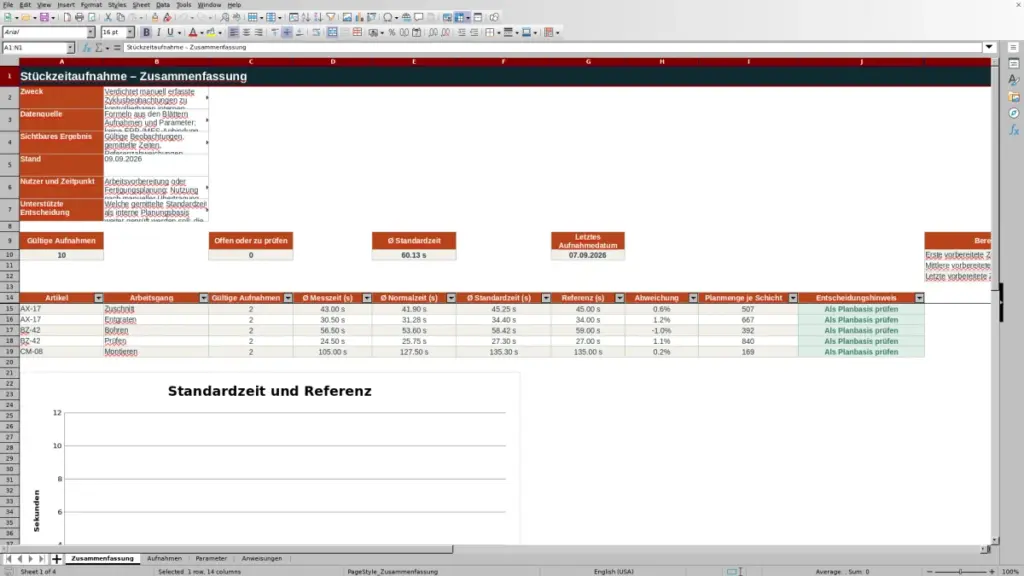Expand the Abweichung column filter dropdown

[693, 298]
